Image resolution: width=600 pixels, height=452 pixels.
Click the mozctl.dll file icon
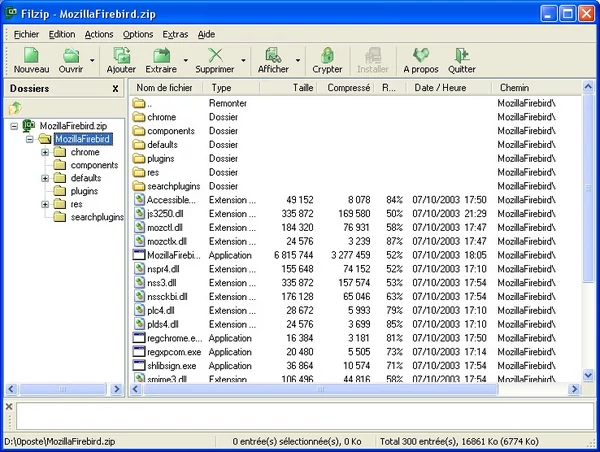(x=139, y=227)
